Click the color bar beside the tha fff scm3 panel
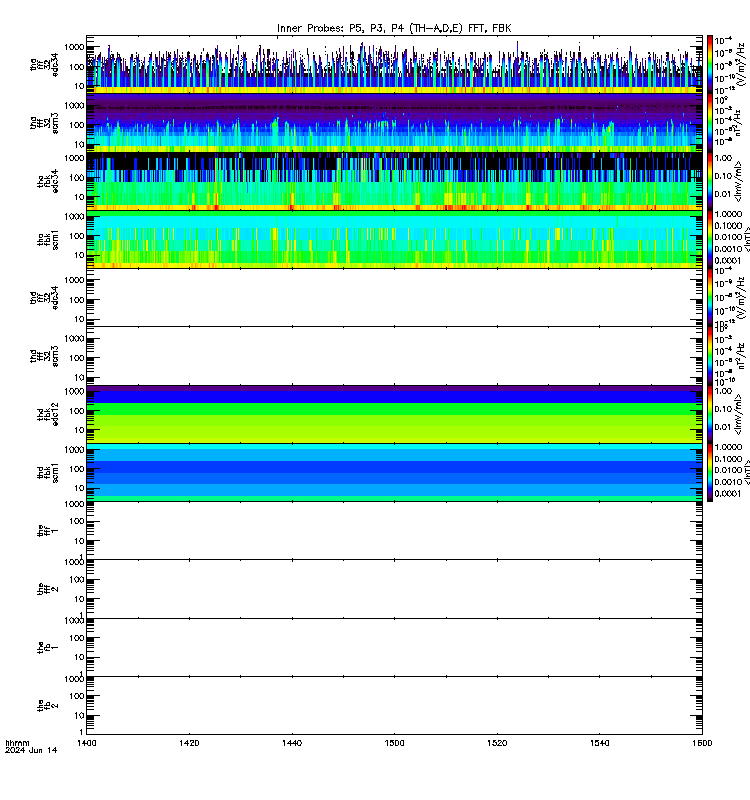 (x=710, y=123)
